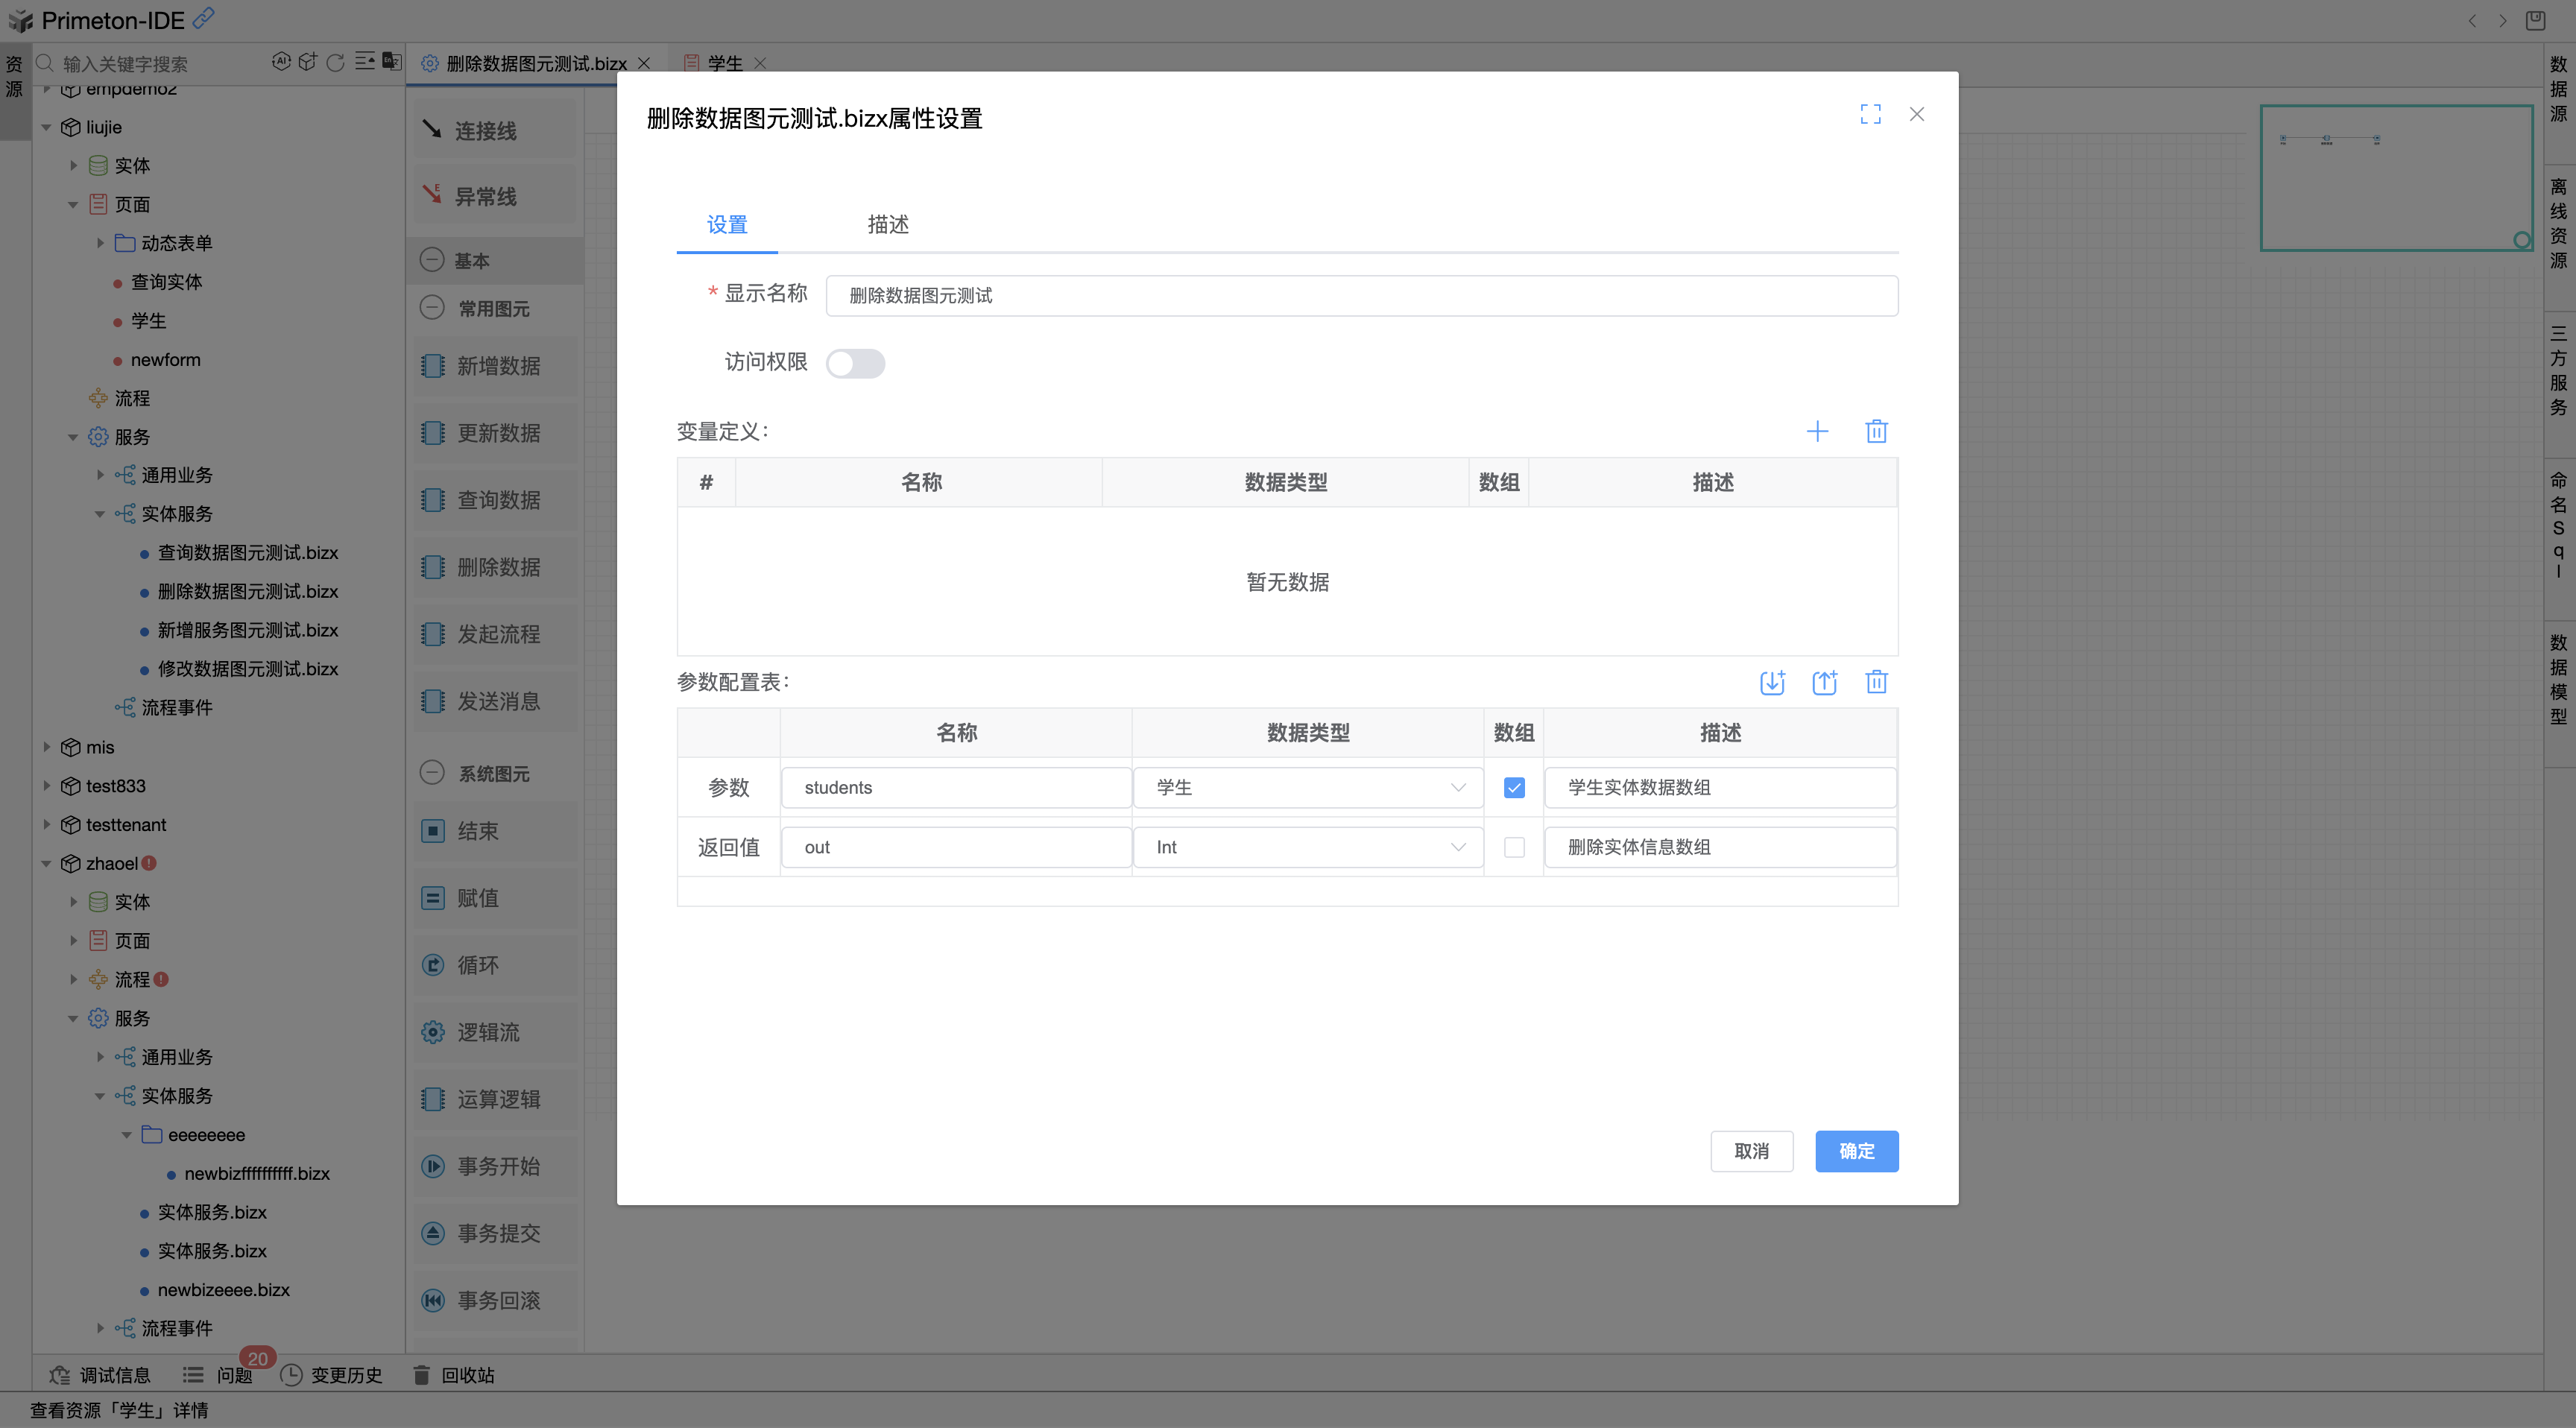Expand the zhaoel project's 实体 node
2576x1428 pixels.
coord(73,901)
